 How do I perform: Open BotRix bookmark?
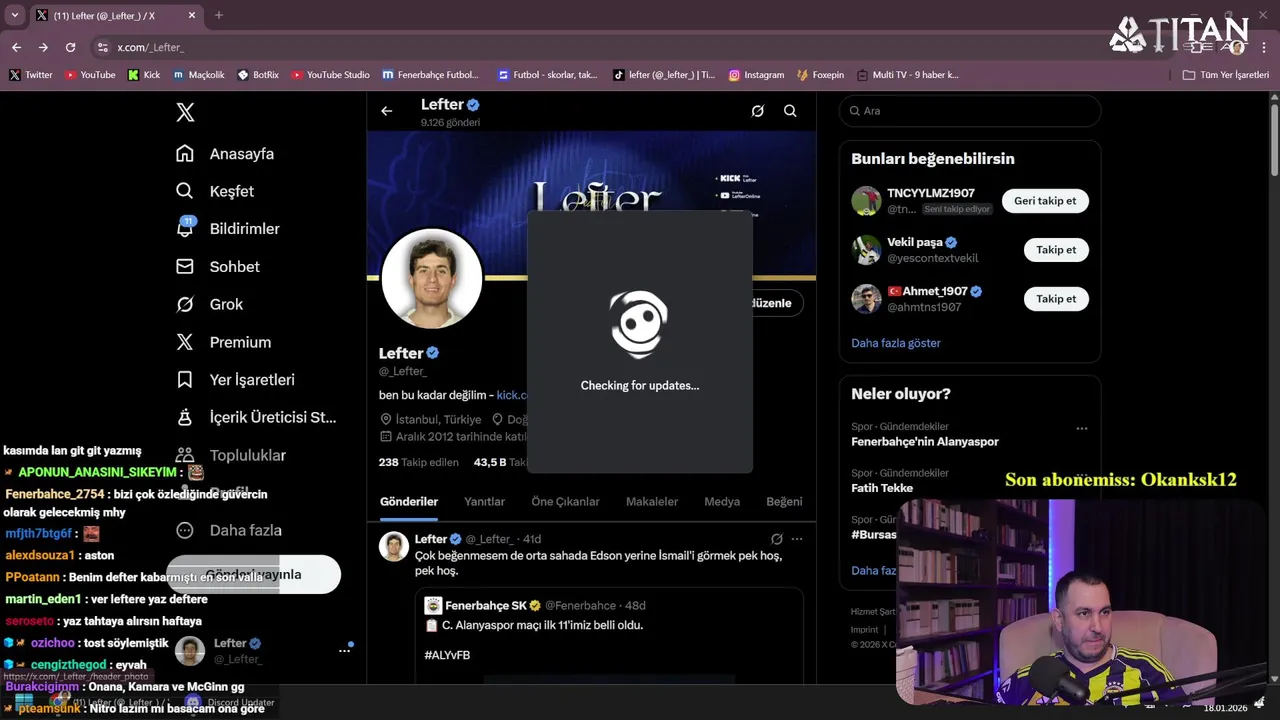pos(258,75)
